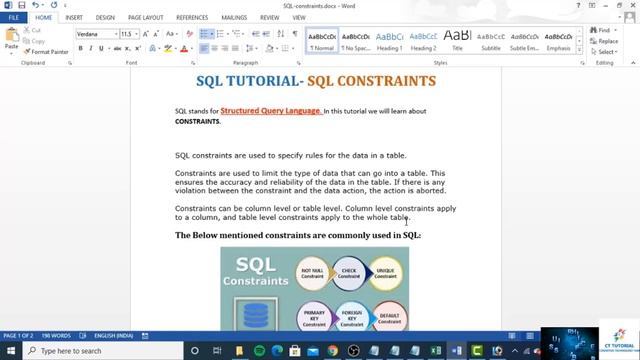The image size is (640, 360).
Task: Open the FILE tab
Action: point(13,18)
